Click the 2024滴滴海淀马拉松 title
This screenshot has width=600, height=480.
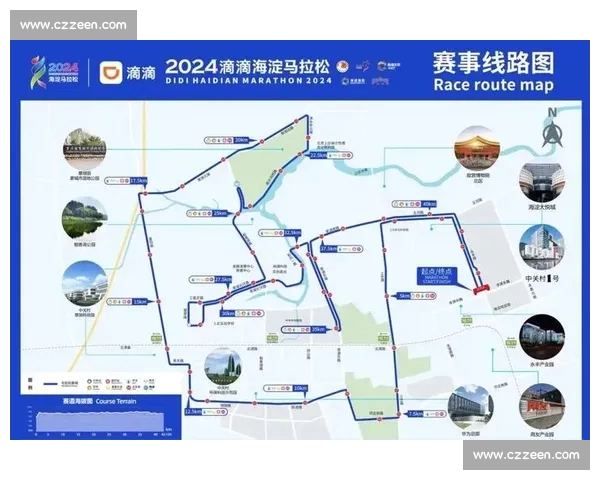[247, 67]
